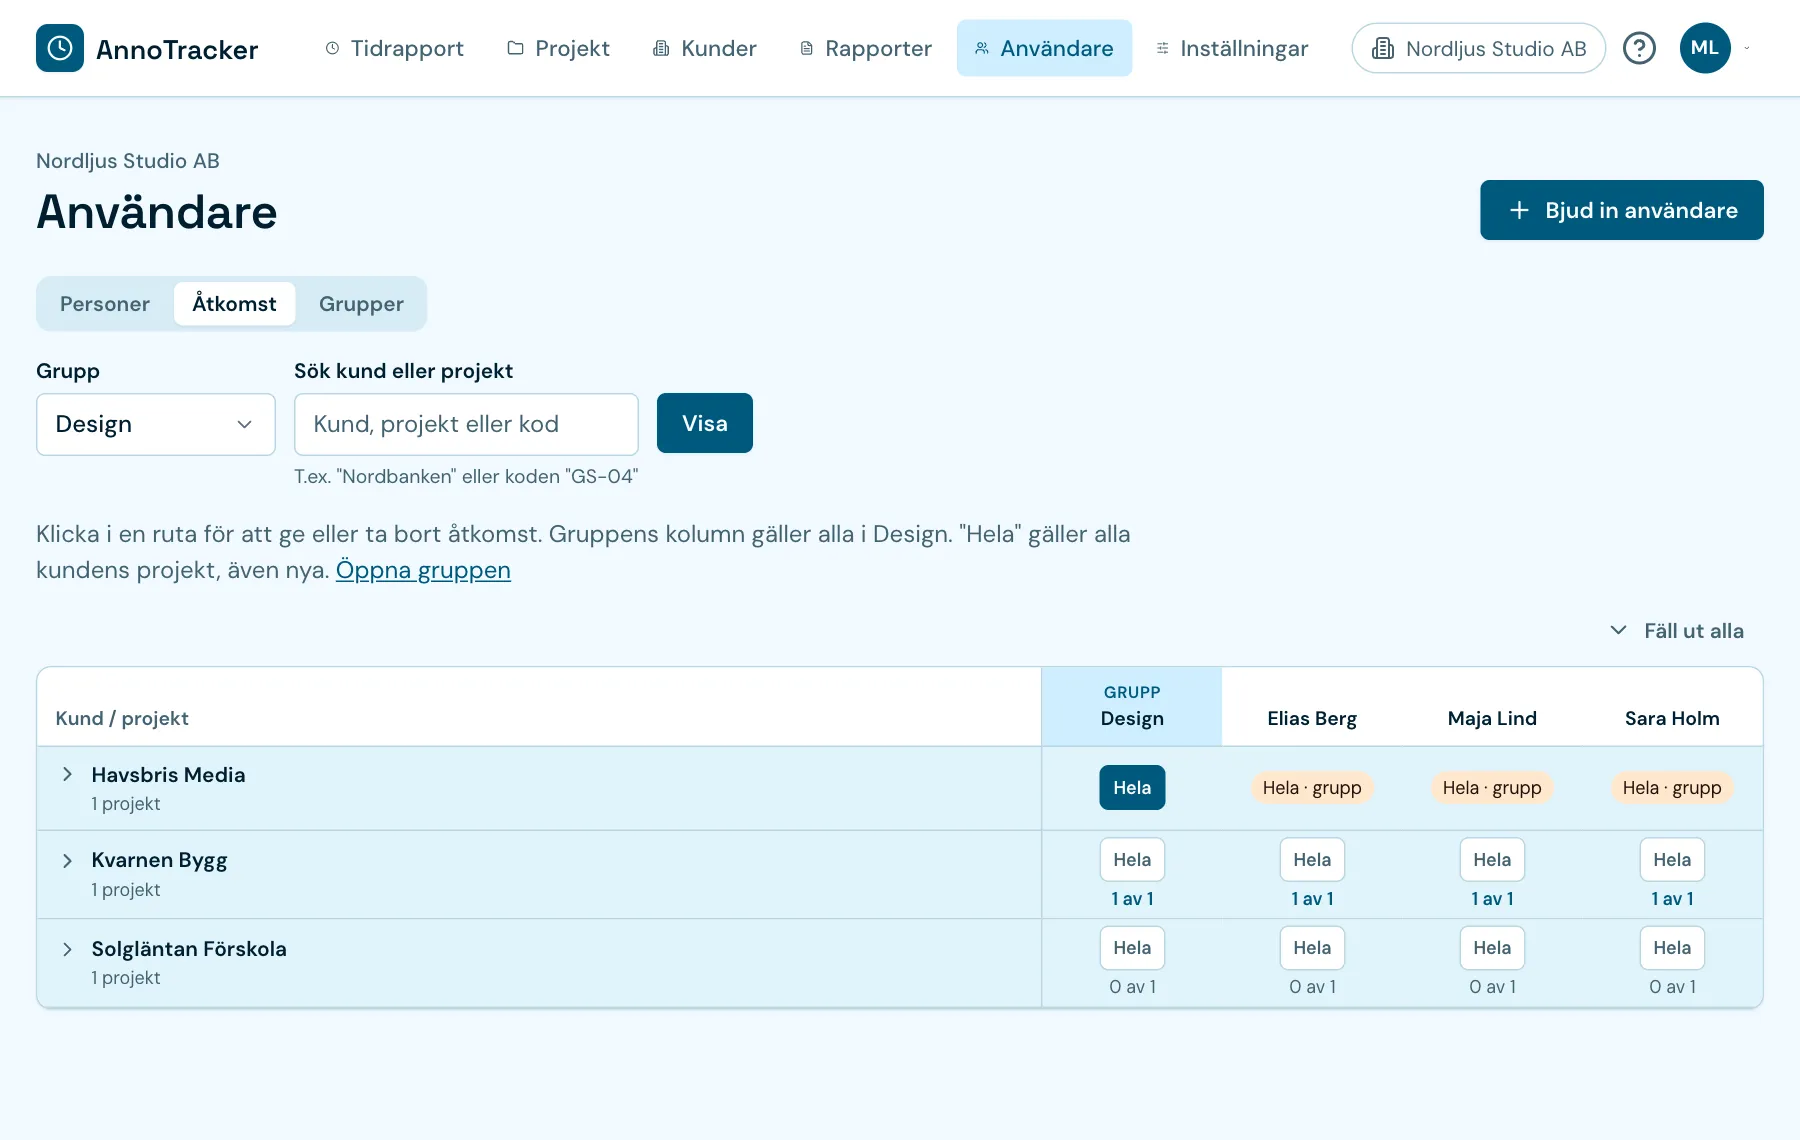Open the help question mark icon
The height and width of the screenshot is (1140, 1800).
[x=1639, y=48]
